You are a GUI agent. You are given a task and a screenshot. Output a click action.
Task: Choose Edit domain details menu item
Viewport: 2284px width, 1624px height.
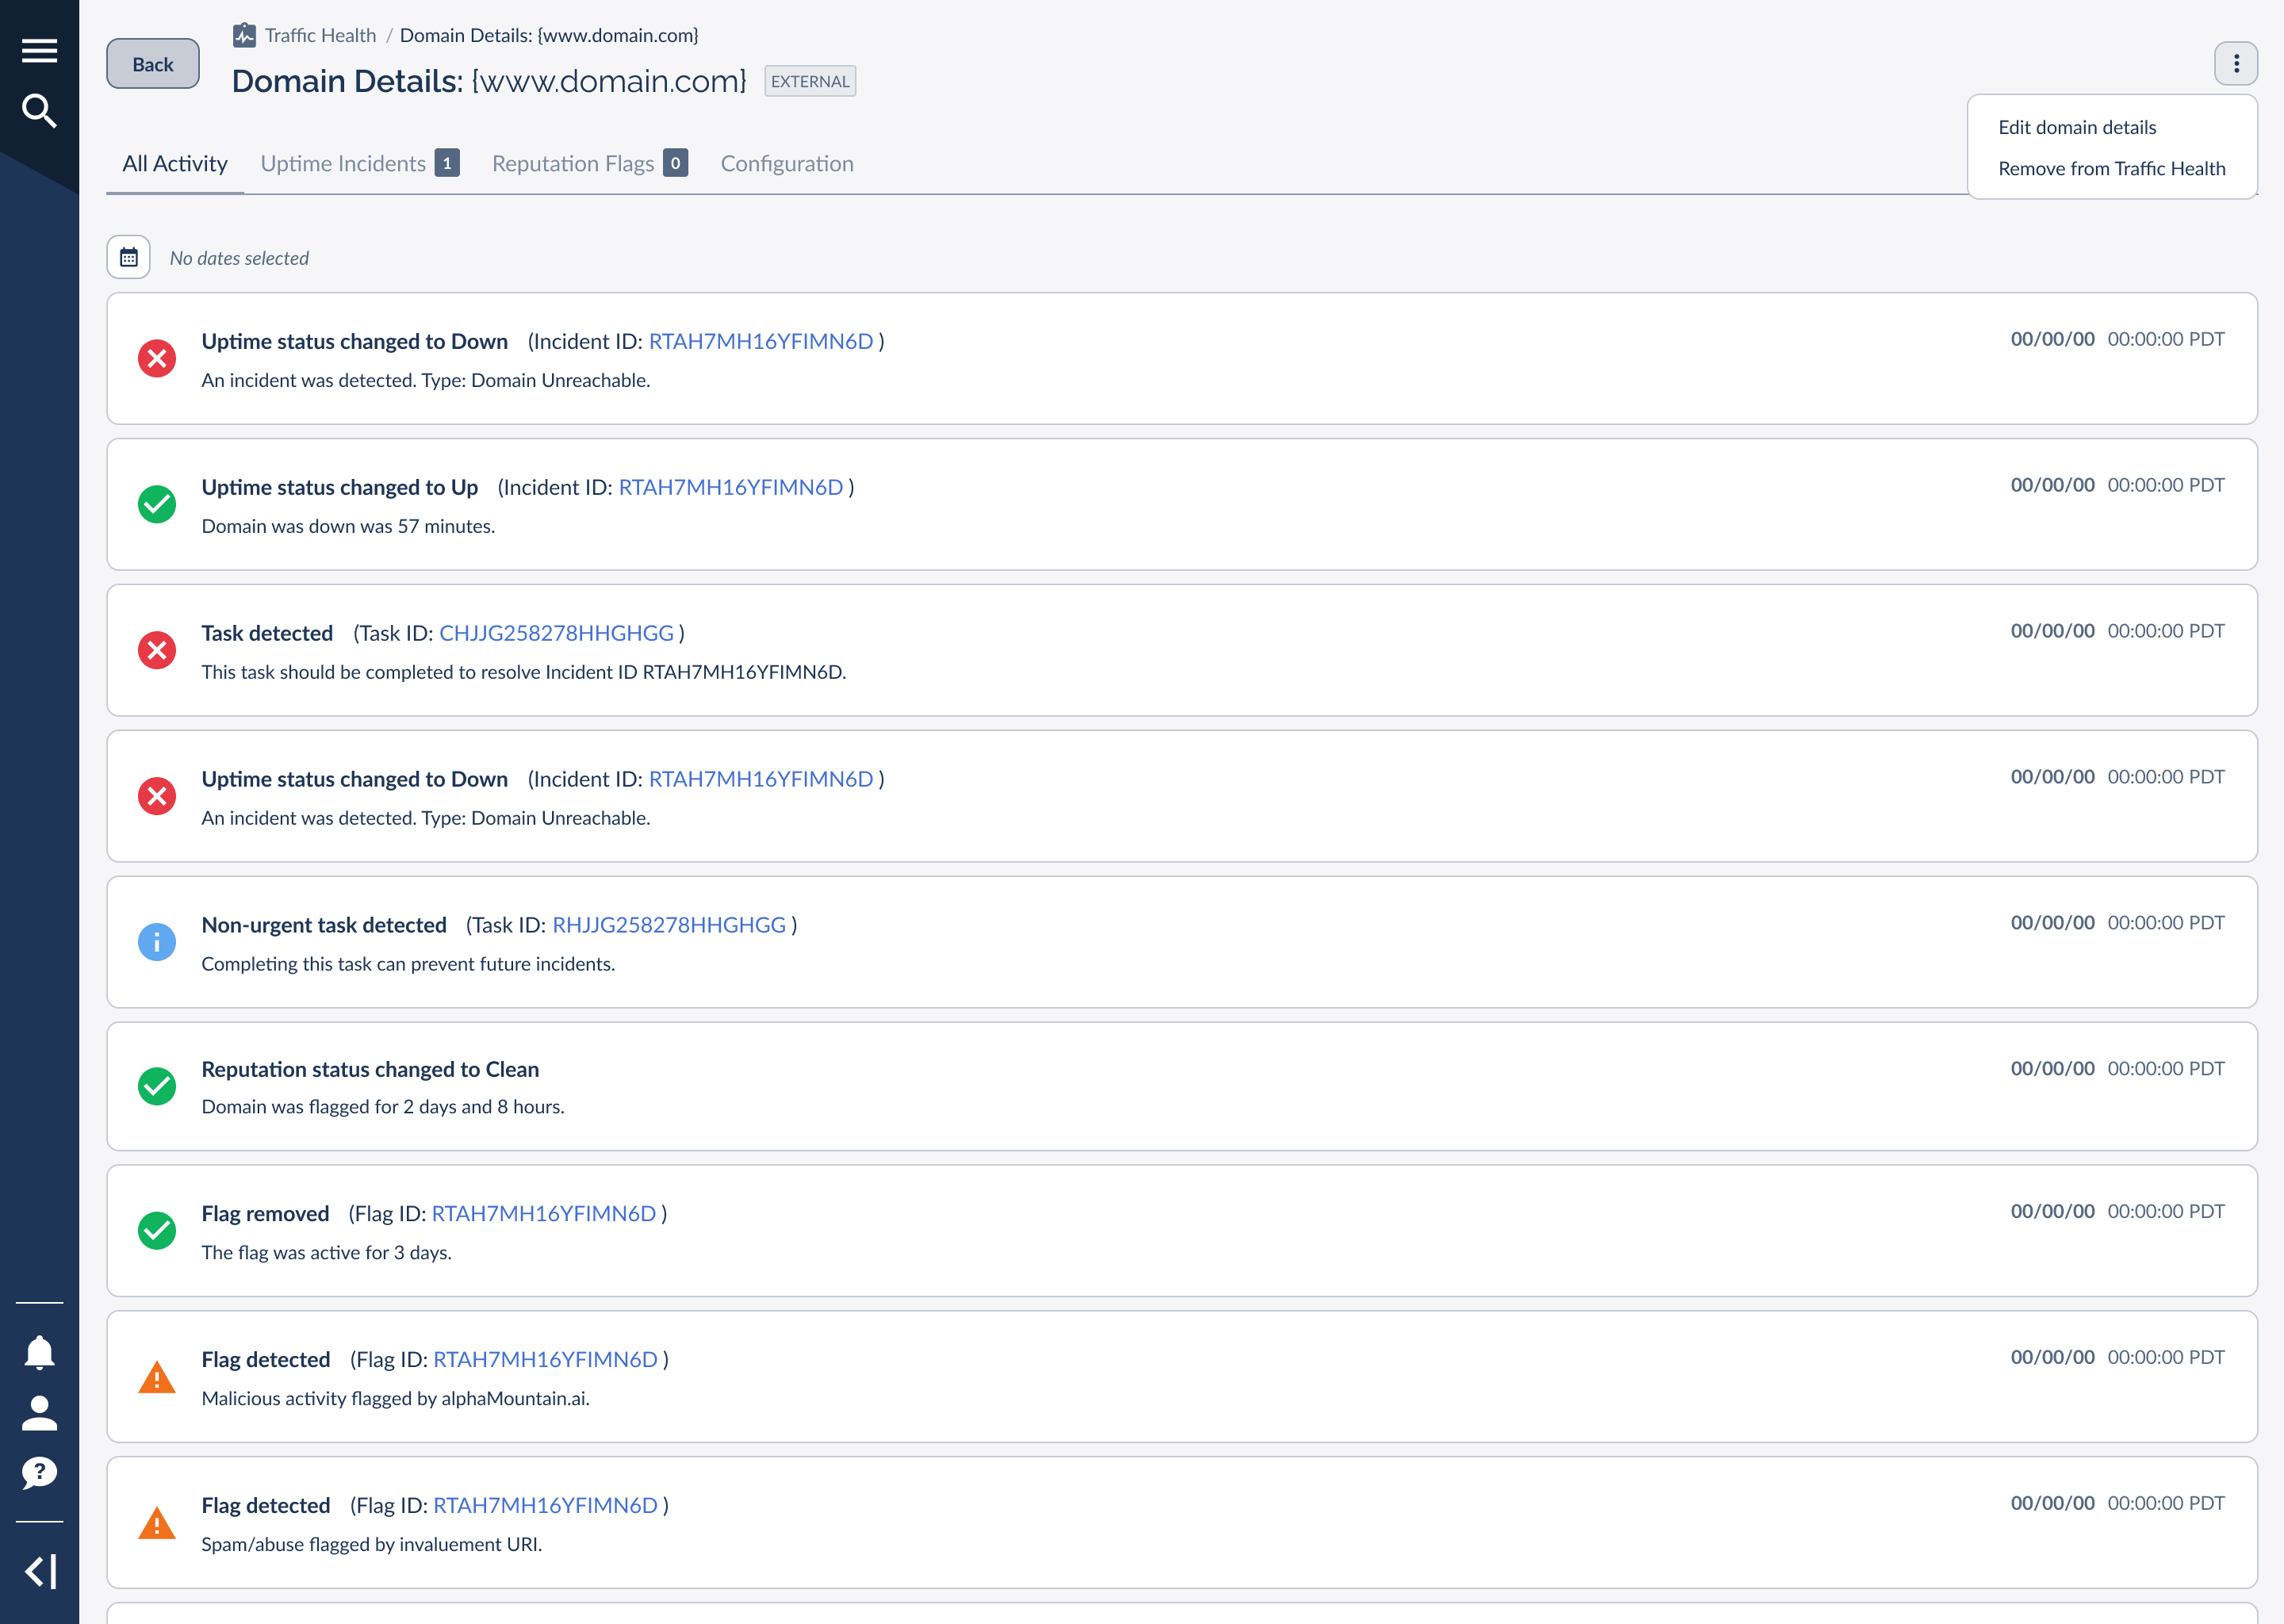(2077, 127)
